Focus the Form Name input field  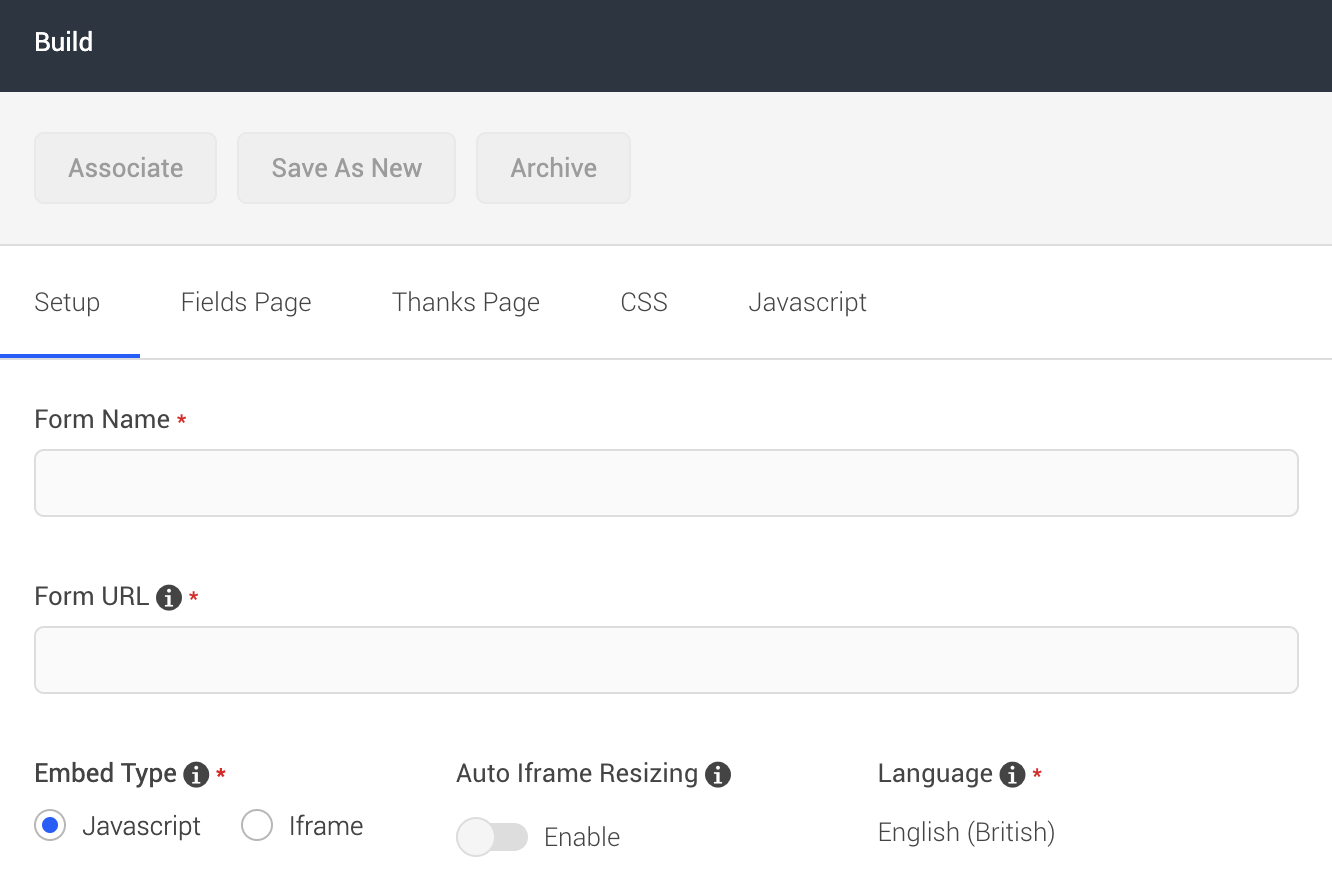tap(666, 483)
